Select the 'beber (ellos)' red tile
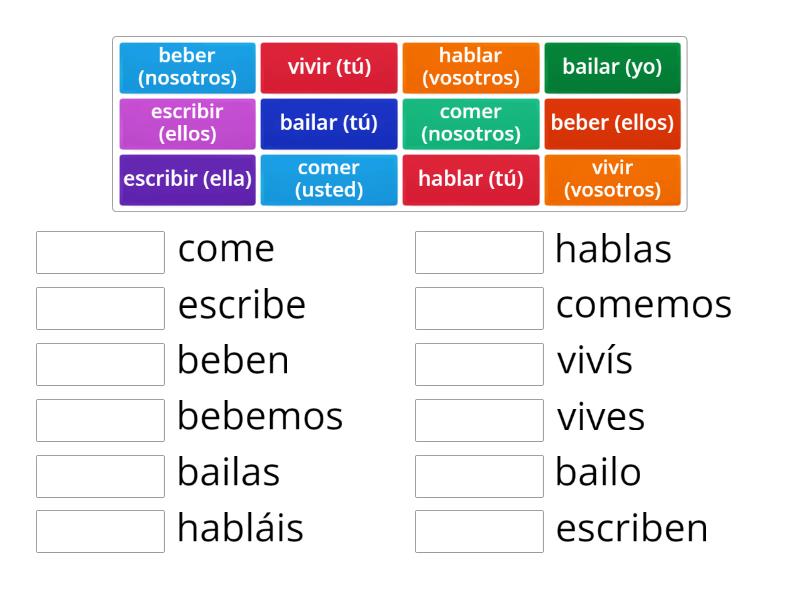The height and width of the screenshot is (600, 800). point(612,123)
